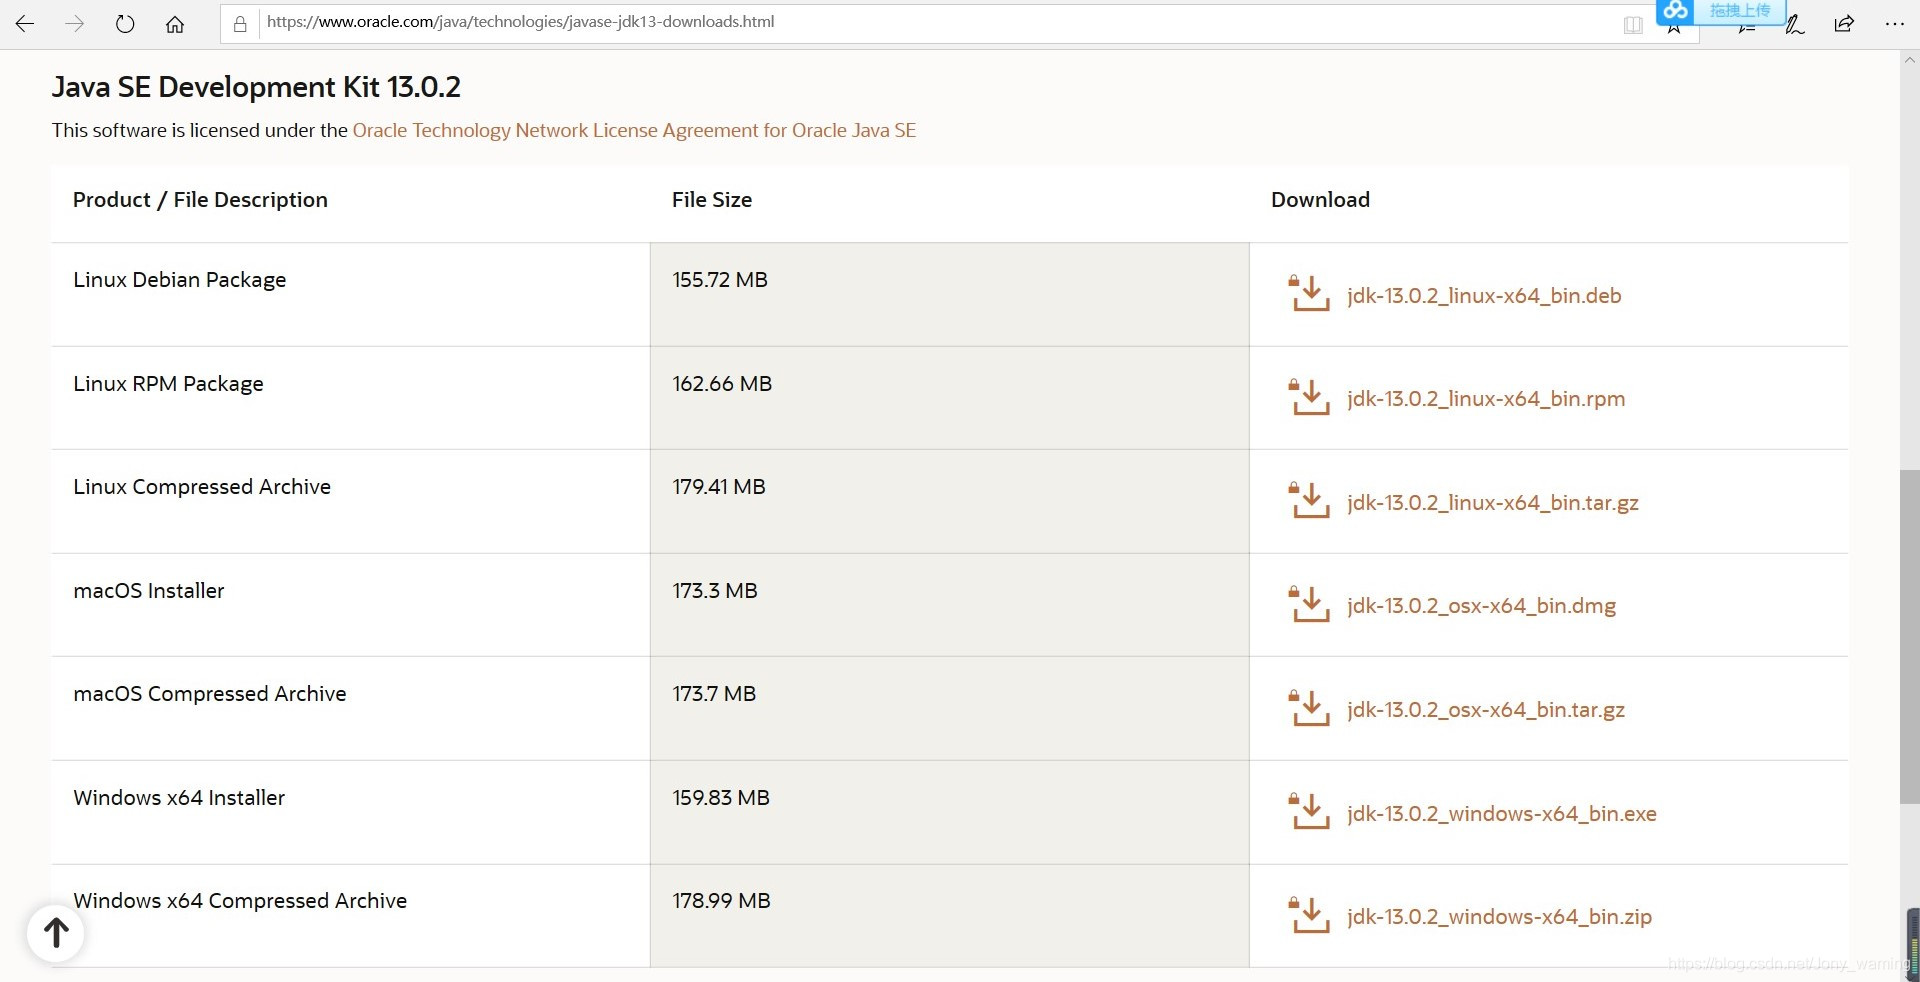This screenshot has height=982, width=1920.
Task: Click the 173.7 MB file size
Action: pos(714,694)
